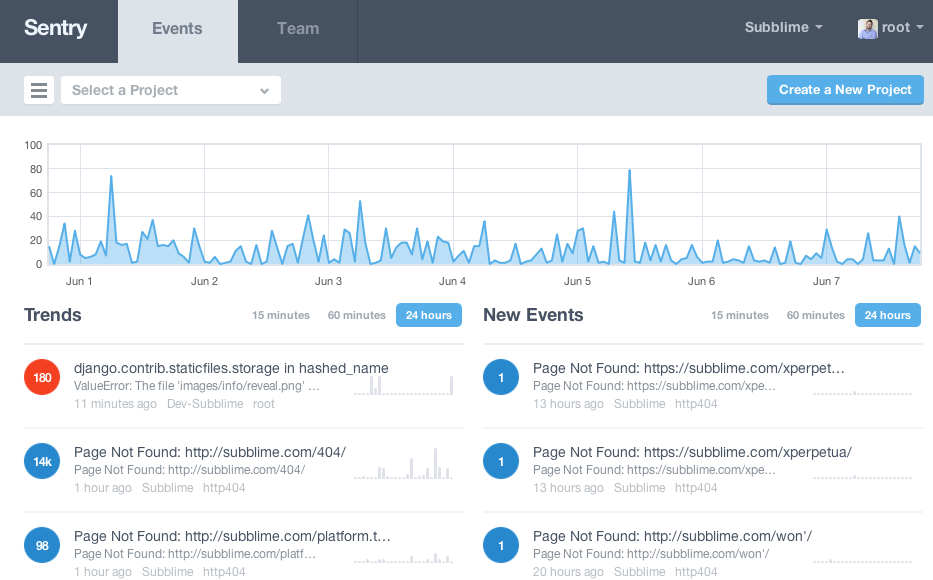This screenshot has width=933, height=580.
Task: Select New Events 15 minutes filter
Action: point(740,315)
